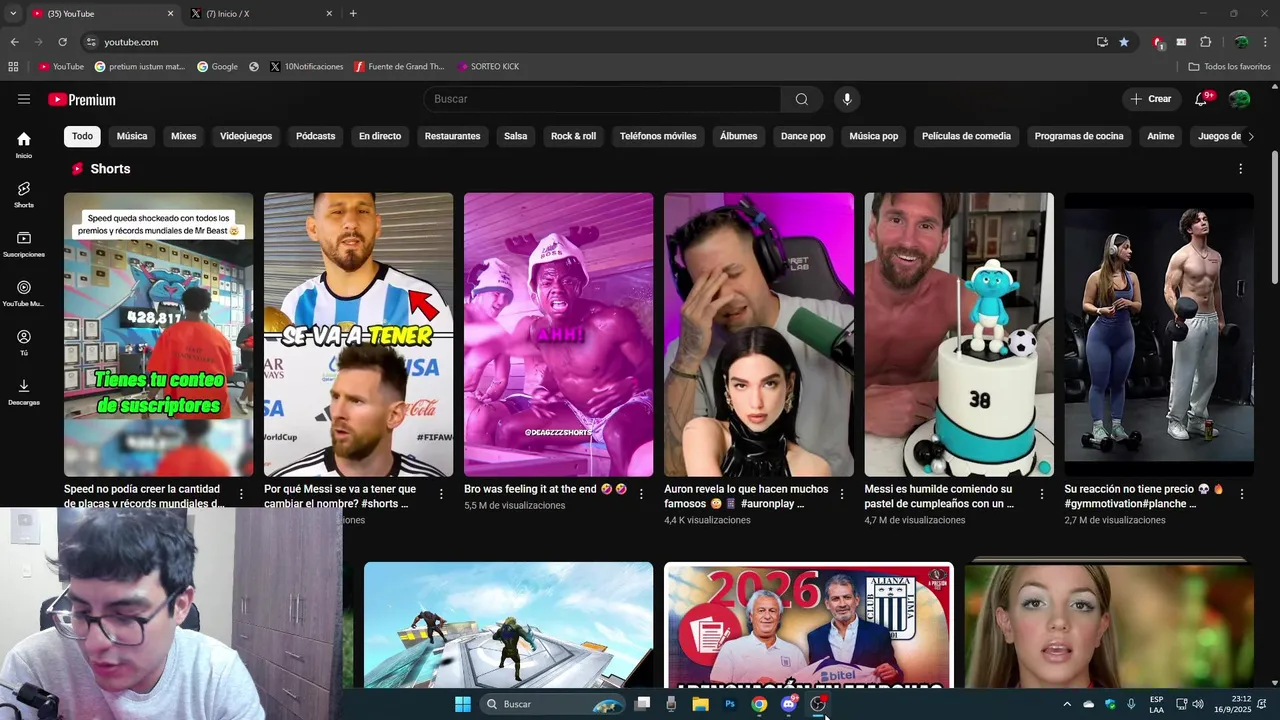Select the Videojuegos filter chip
1280x720 pixels.
246,136
